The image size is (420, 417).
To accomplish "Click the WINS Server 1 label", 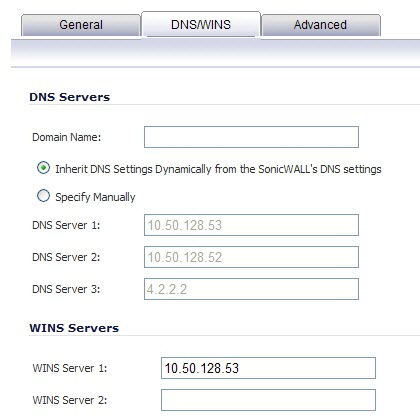I will (70, 368).
